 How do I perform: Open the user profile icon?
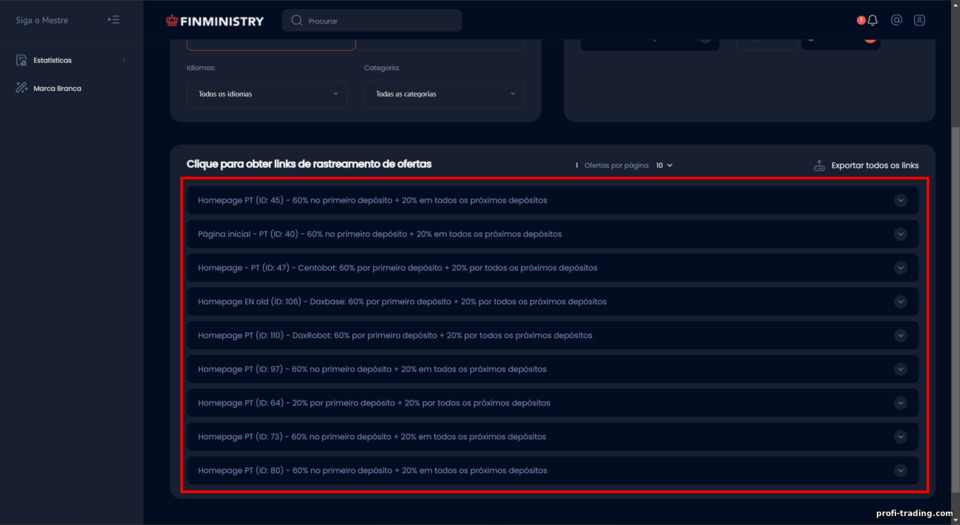919,20
